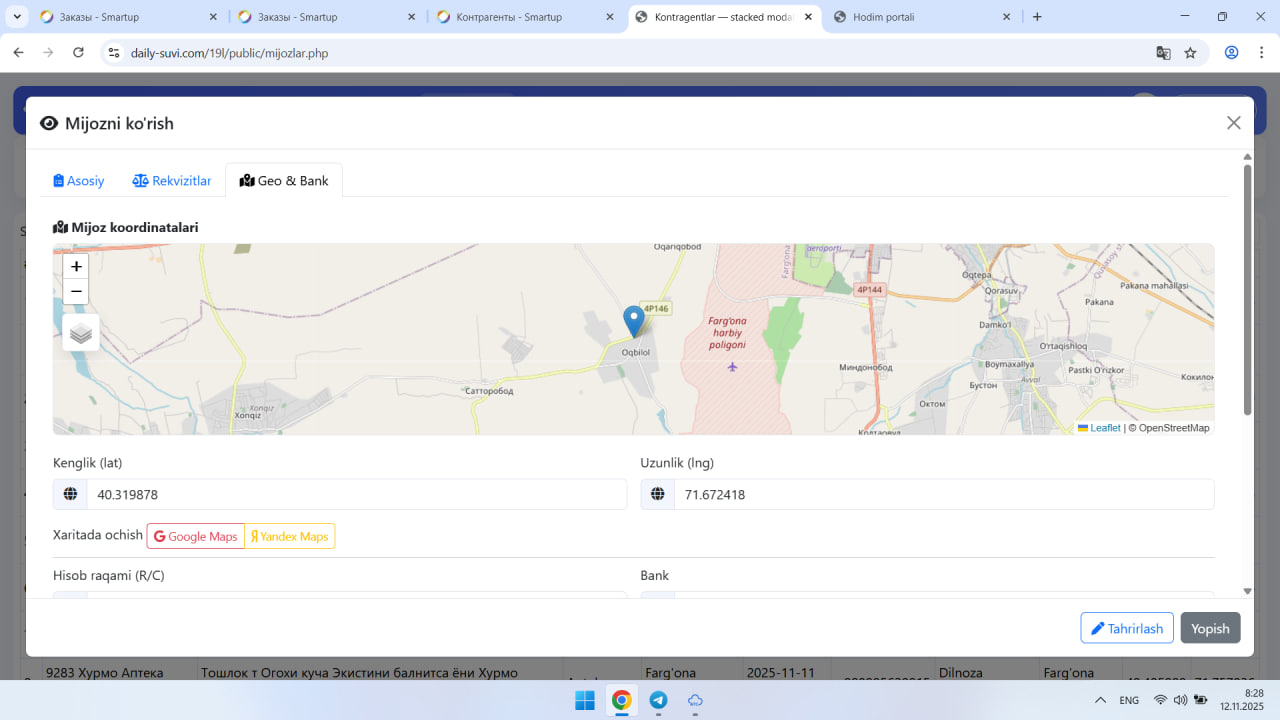This screenshot has height=720, width=1280.
Task: Click the 9283 Хурмо Аптека row text
Action: pos(105,673)
